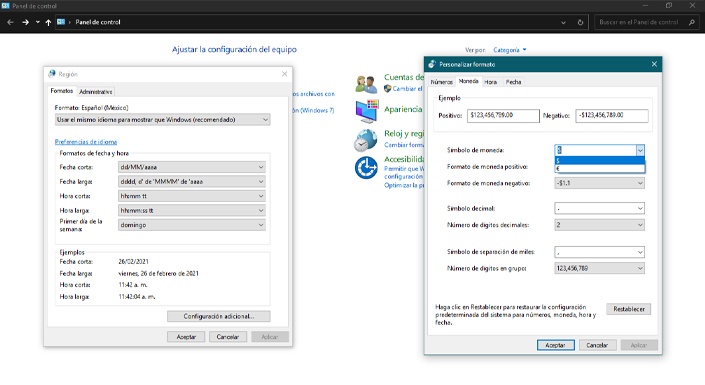Open Reloj y región category link
The image size is (705, 385).
[x=403, y=134]
